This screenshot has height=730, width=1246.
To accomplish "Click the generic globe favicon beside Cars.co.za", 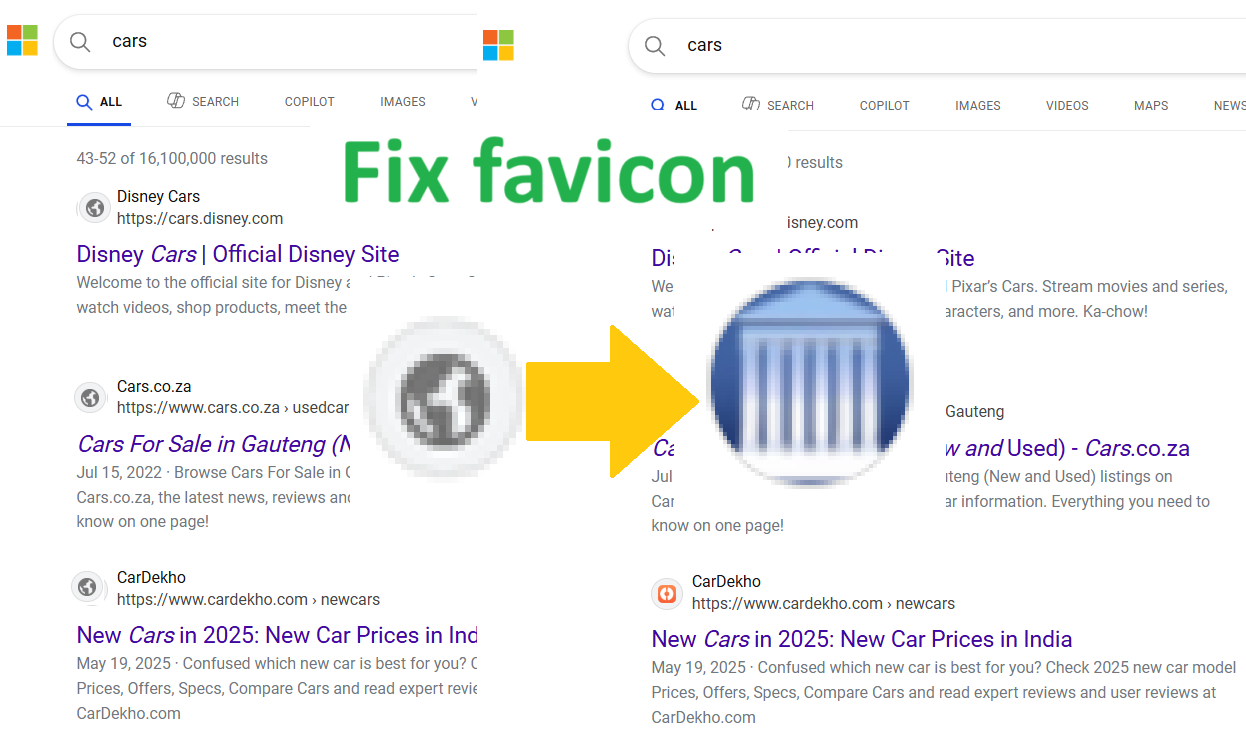I will coord(90,397).
